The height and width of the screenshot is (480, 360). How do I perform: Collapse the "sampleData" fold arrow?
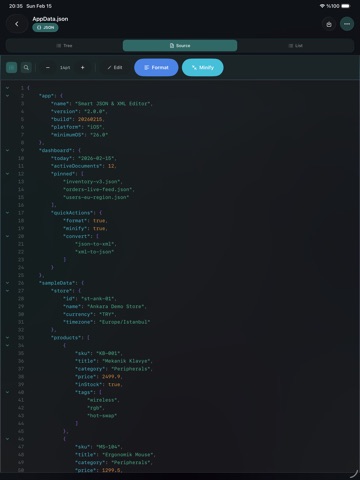7,283
